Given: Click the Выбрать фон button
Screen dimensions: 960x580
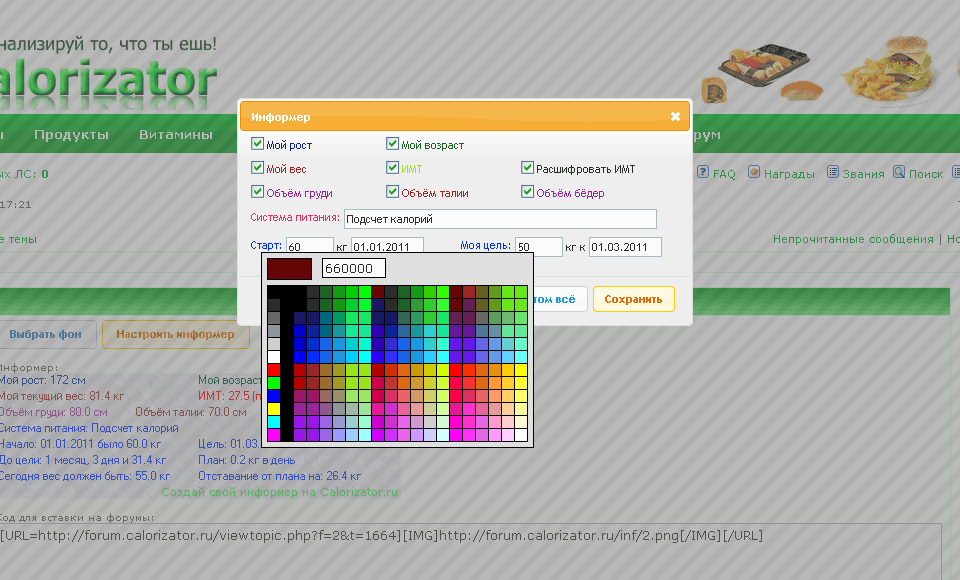Looking at the screenshot, I should pyautogui.click(x=47, y=334).
